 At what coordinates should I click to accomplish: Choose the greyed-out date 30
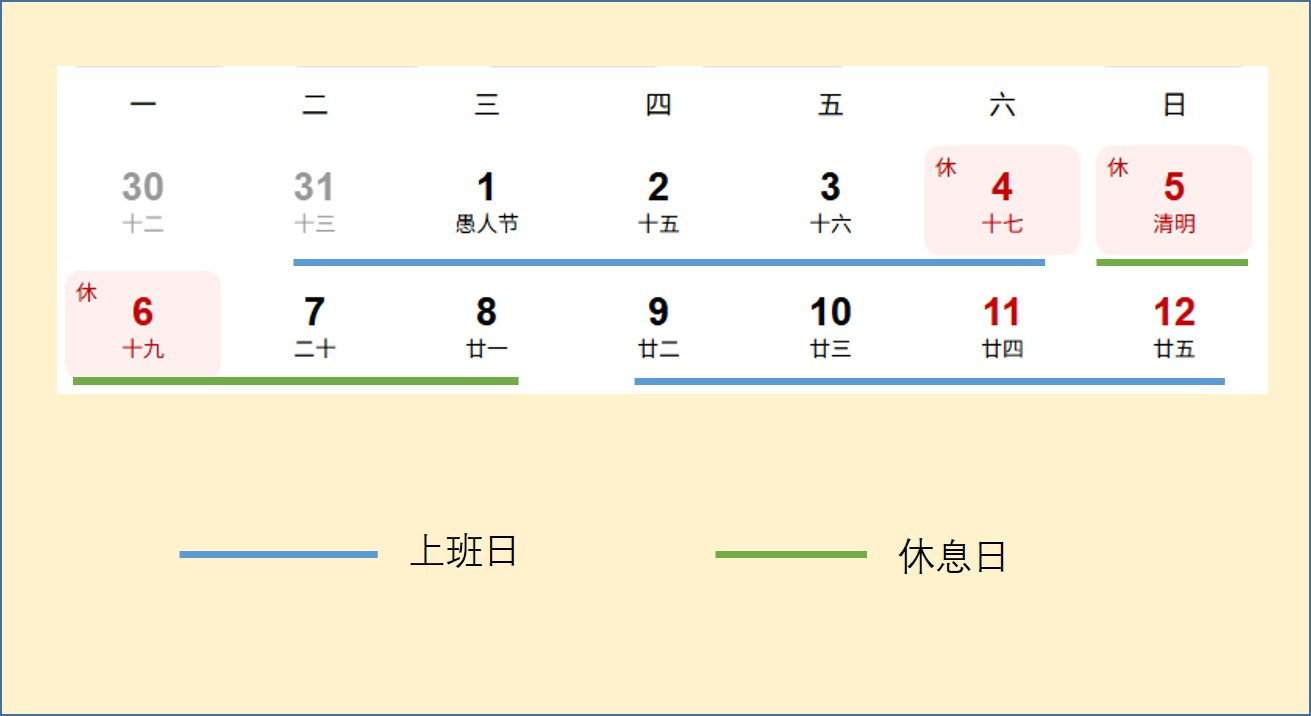pos(143,200)
